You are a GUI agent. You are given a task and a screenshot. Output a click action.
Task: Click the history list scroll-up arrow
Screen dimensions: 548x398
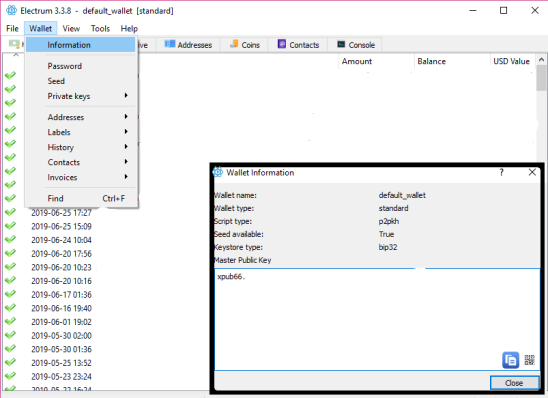coord(541,60)
